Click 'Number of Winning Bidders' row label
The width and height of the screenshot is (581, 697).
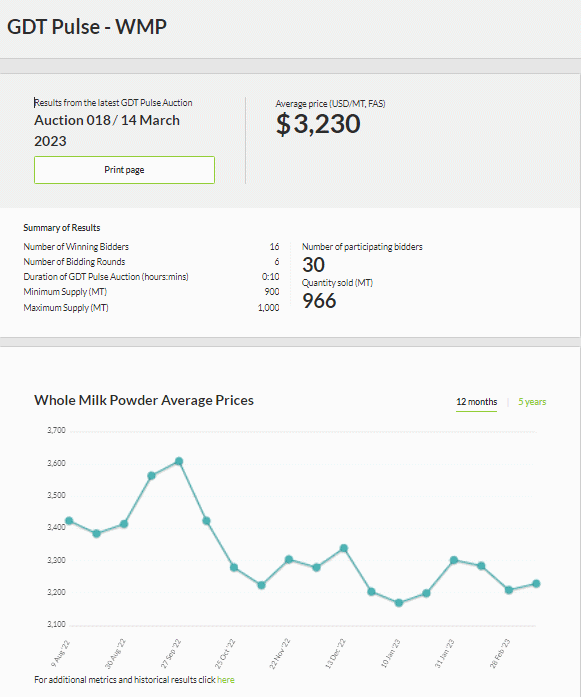click(76, 247)
